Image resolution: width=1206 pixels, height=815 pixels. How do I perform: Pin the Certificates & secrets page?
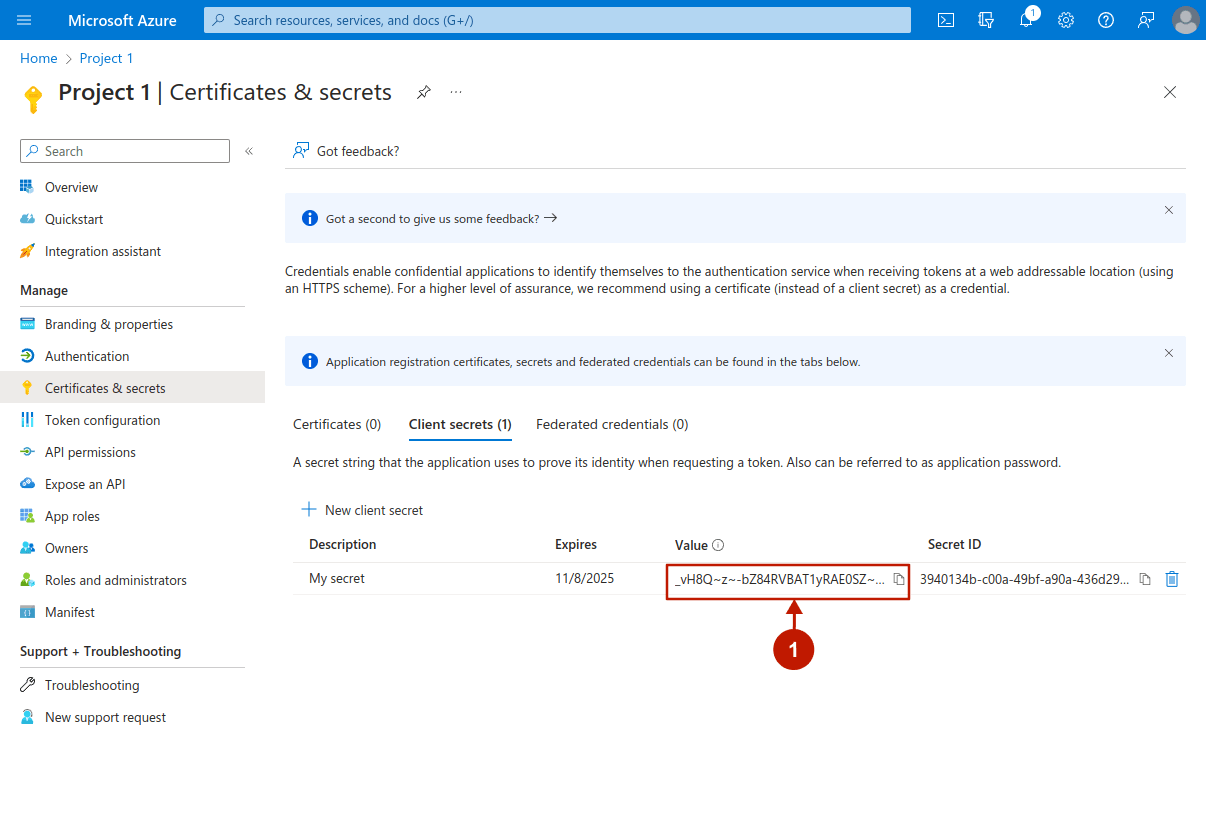(x=424, y=92)
